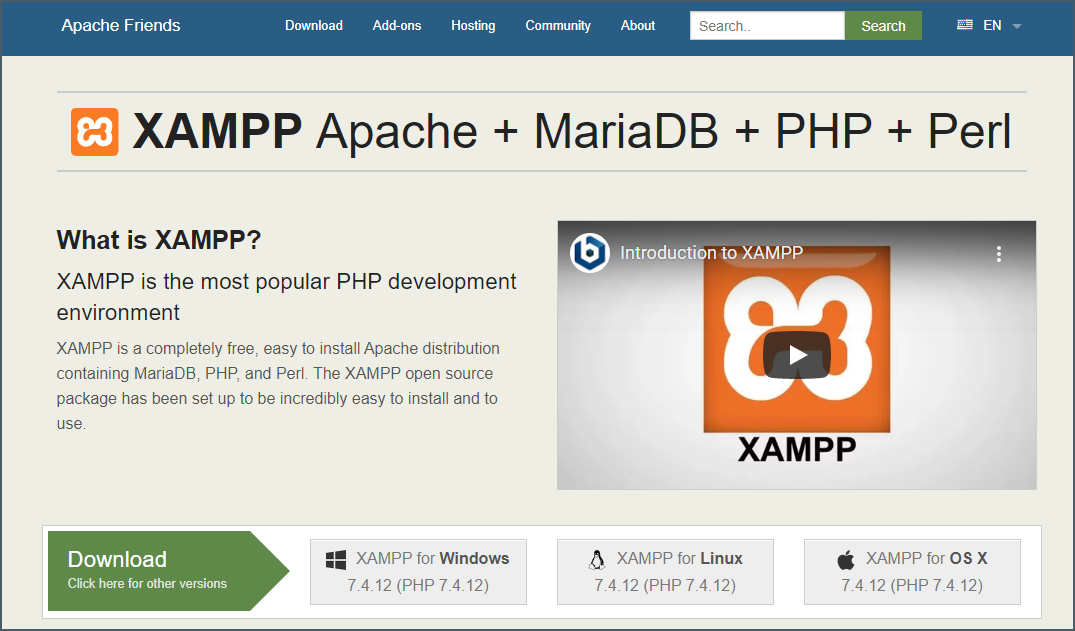Open the About page
The image size is (1075, 631).
[x=638, y=25]
